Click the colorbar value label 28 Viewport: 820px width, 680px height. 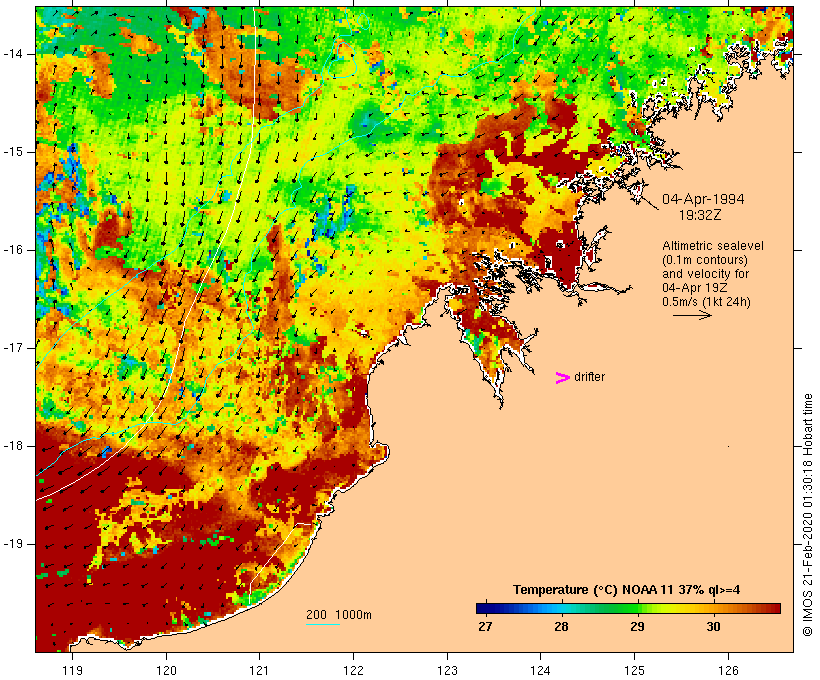pos(561,626)
